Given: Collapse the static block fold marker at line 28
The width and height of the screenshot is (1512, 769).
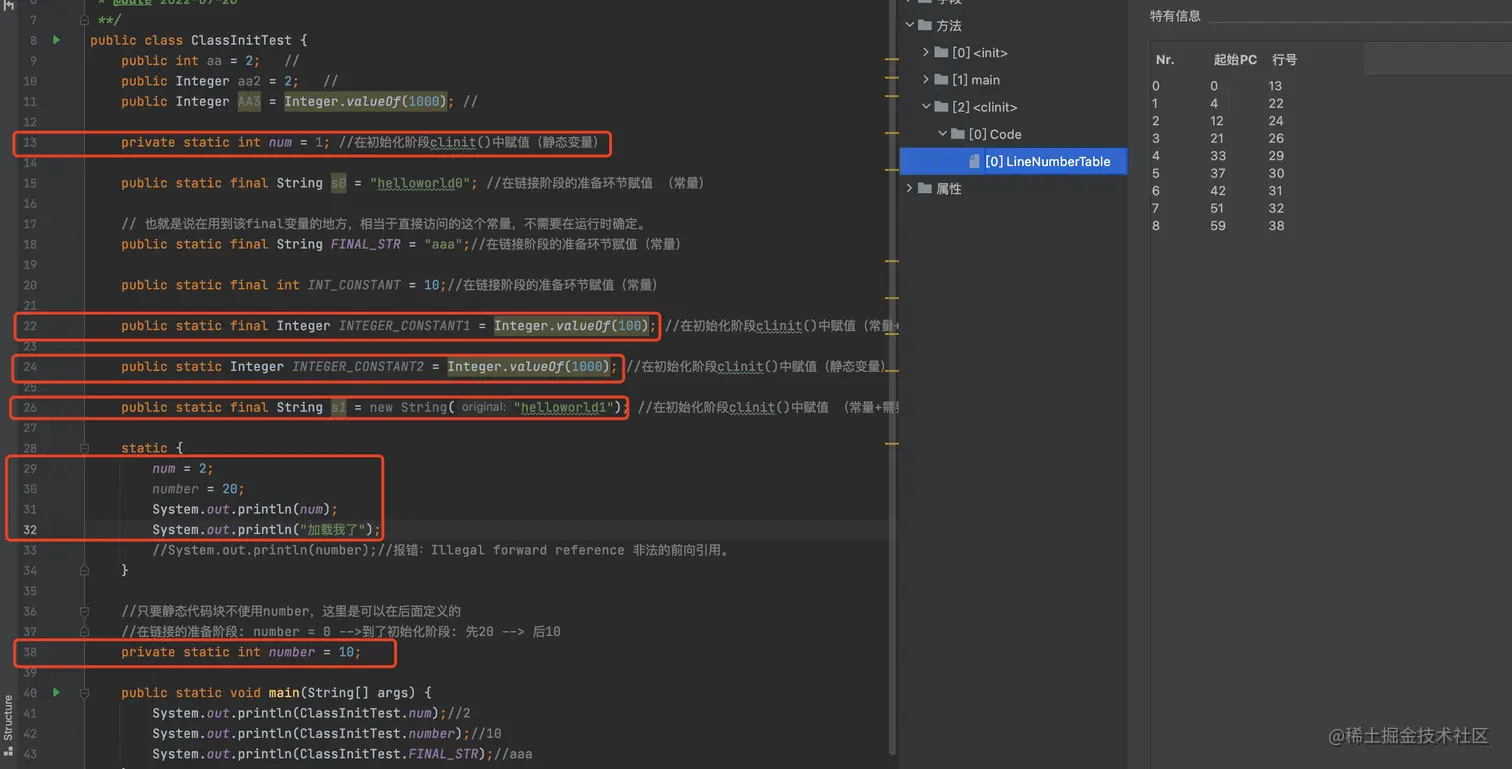Looking at the screenshot, I should [x=85, y=448].
